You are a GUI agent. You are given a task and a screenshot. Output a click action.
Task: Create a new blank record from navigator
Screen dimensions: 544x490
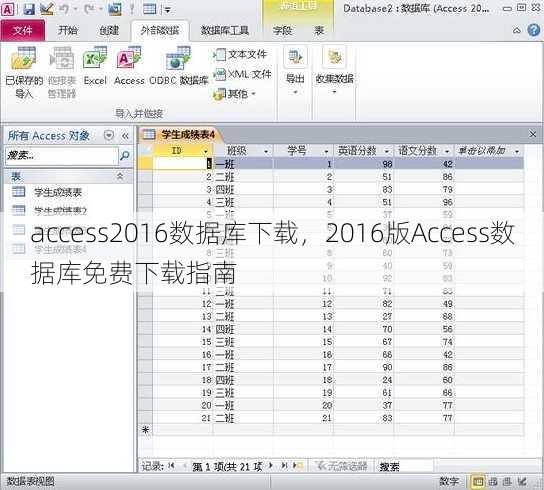[x=298, y=466]
